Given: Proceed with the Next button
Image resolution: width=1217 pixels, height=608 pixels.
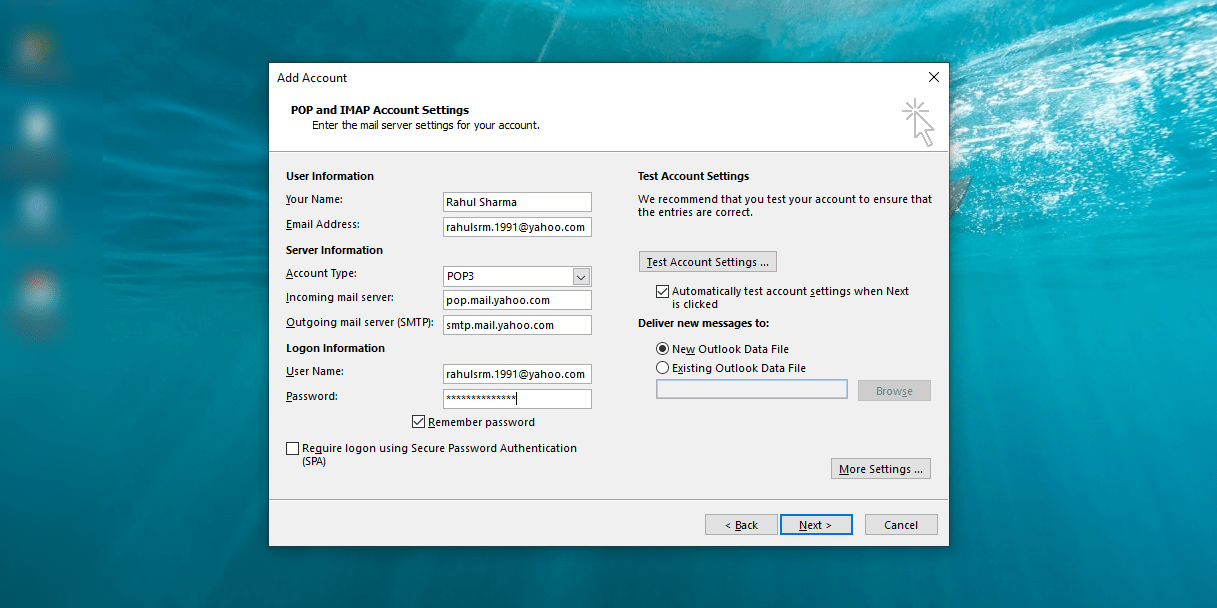Looking at the screenshot, I should click(816, 525).
